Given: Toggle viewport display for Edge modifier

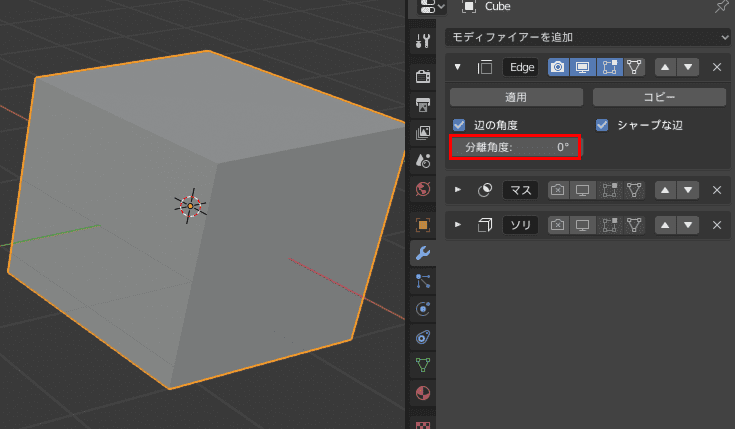Looking at the screenshot, I should (583, 67).
